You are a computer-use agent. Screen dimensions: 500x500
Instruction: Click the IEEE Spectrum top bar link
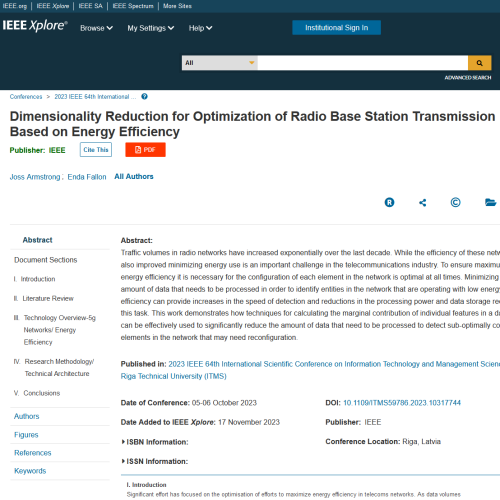[133, 6]
